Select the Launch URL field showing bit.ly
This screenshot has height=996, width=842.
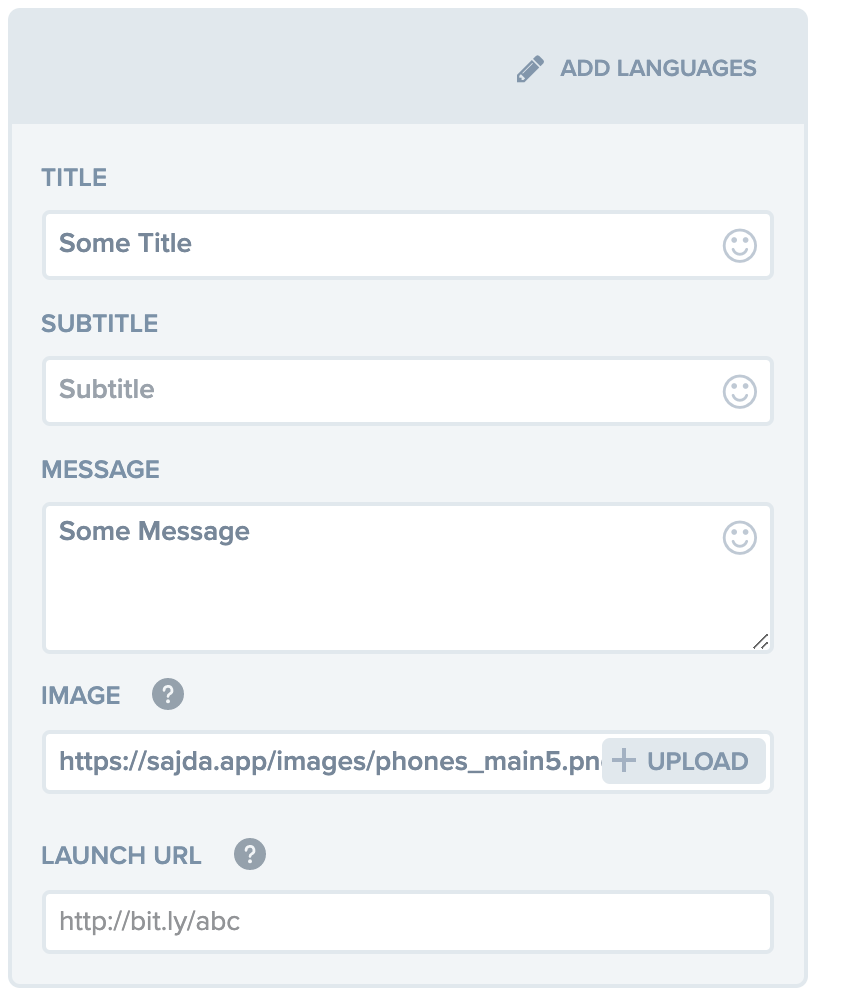(x=300, y=921)
